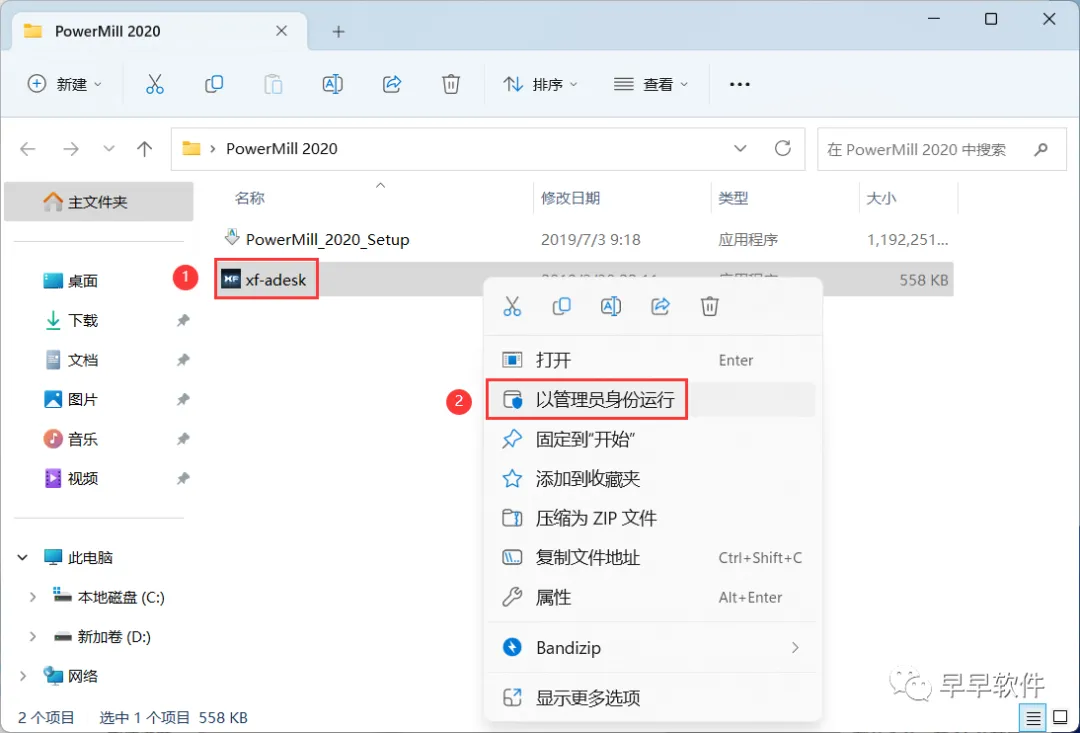Screen dimensions: 1080x733
Task: Click the Cut icon in the toolbar
Action: 155,84
